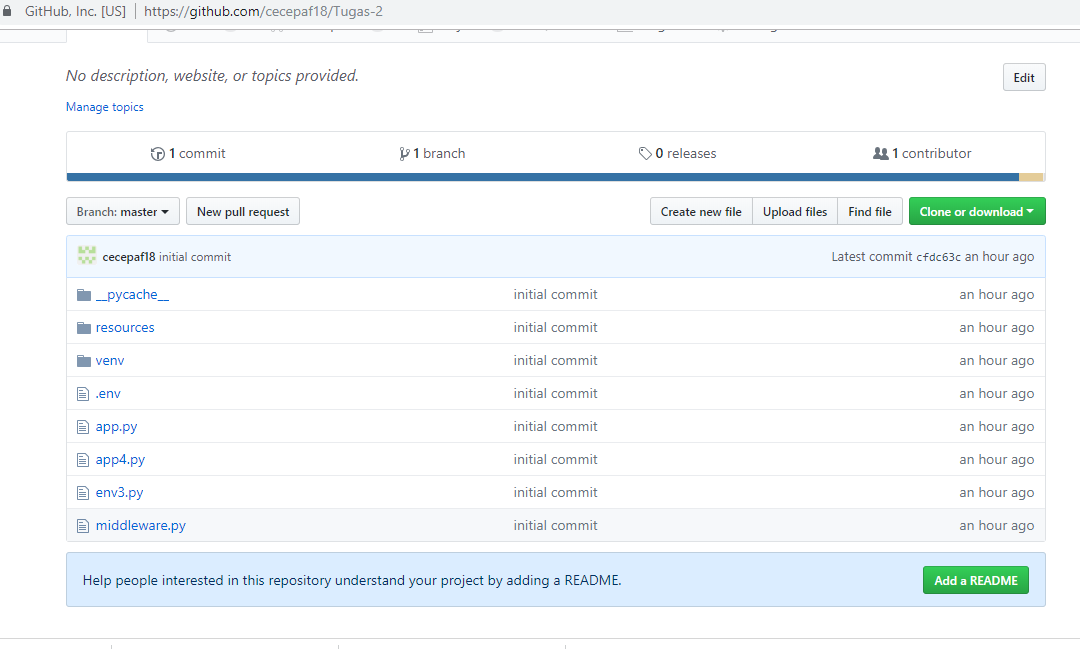Click the blue Python language bar segment

coord(543,177)
